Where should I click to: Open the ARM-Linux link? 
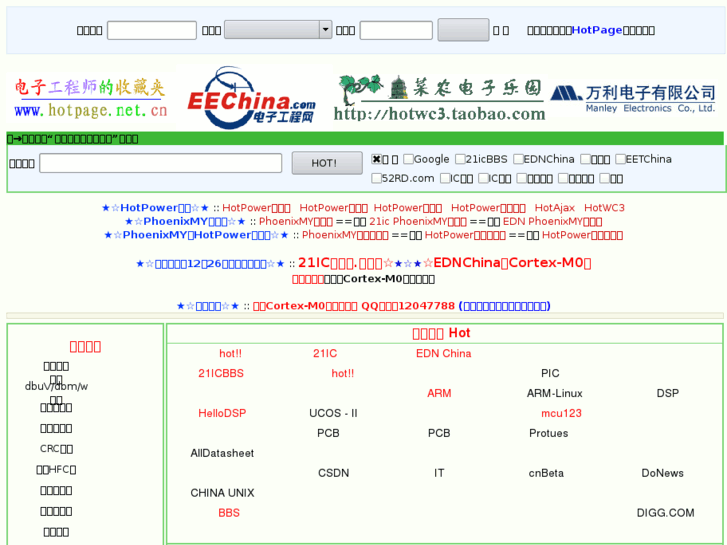pyautogui.click(x=555, y=393)
